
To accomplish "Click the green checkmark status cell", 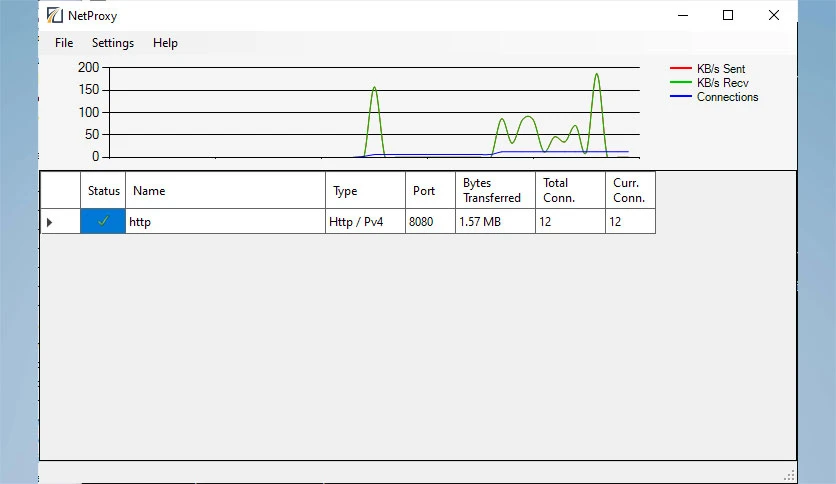I will click(103, 221).
